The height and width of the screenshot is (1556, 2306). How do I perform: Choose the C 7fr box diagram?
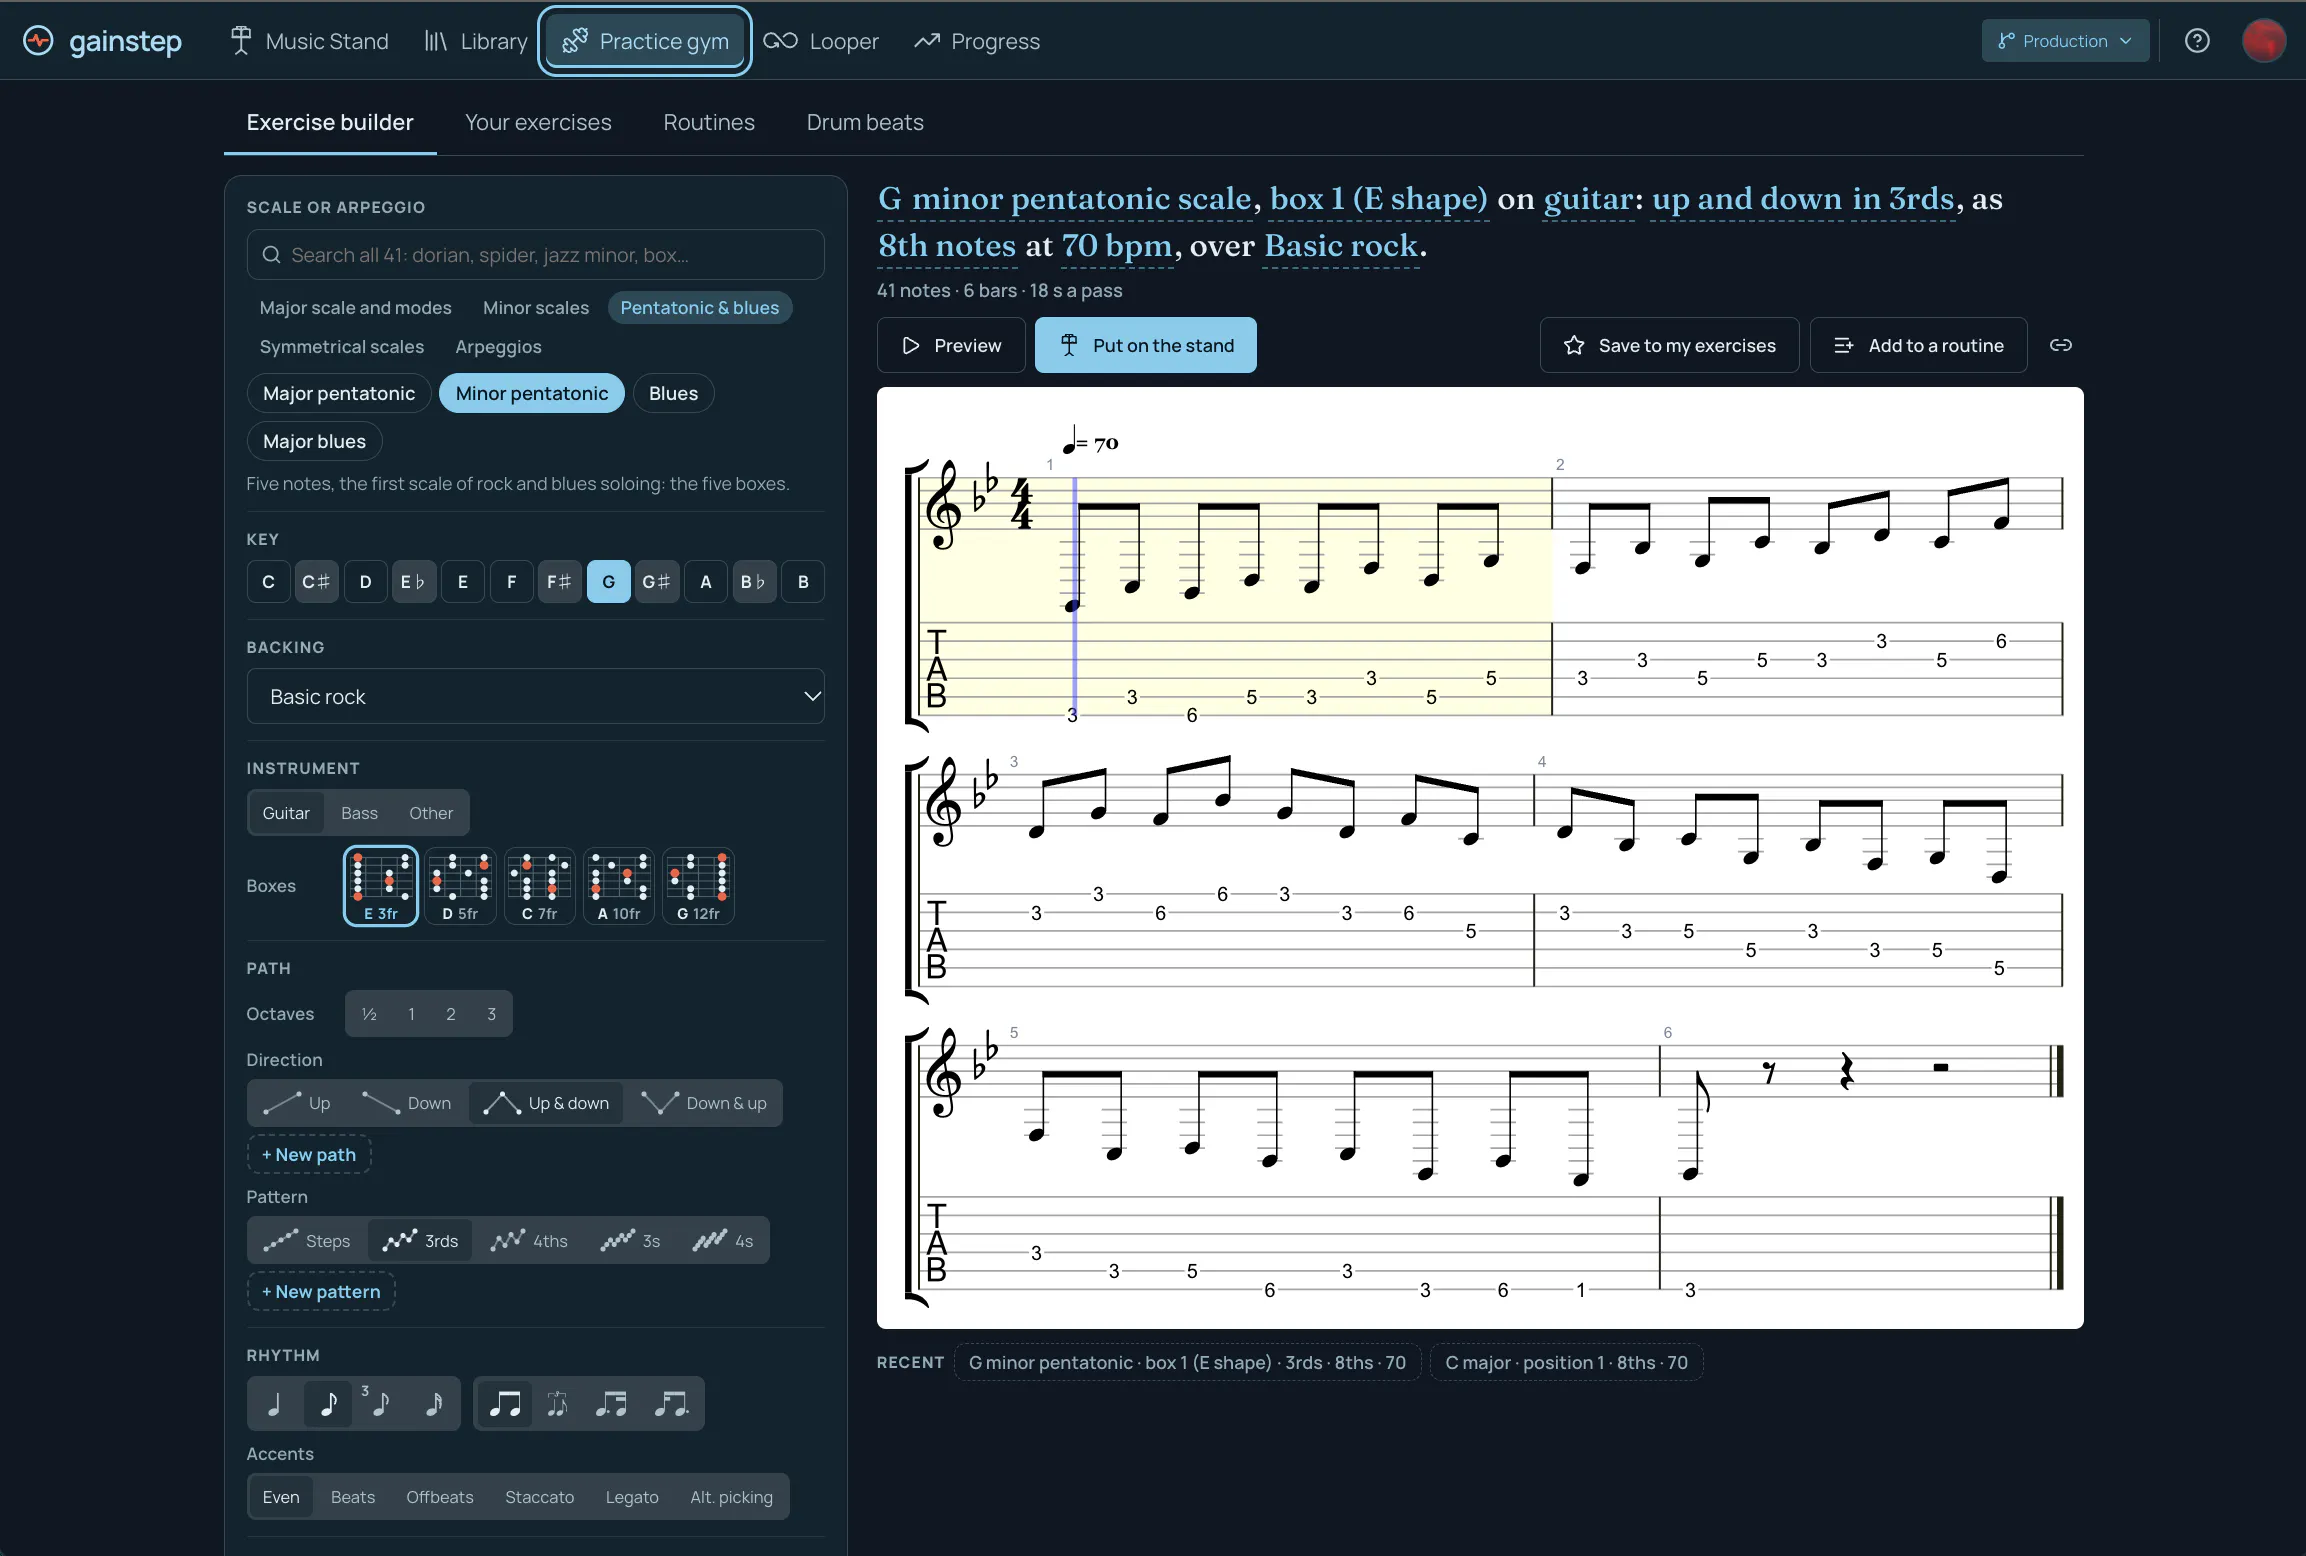pos(540,886)
